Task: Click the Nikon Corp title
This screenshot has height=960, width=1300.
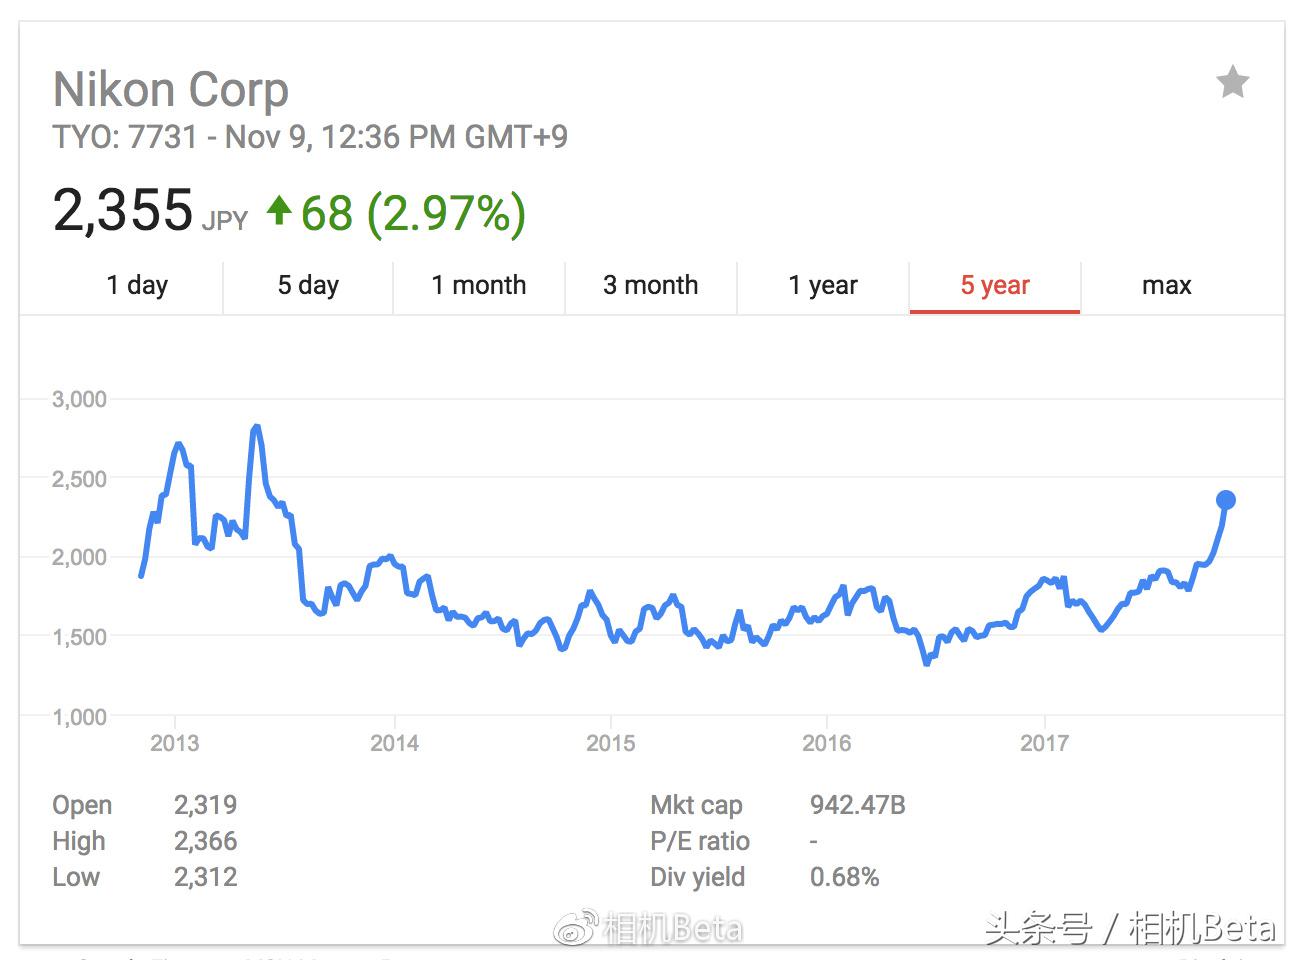Action: point(171,90)
